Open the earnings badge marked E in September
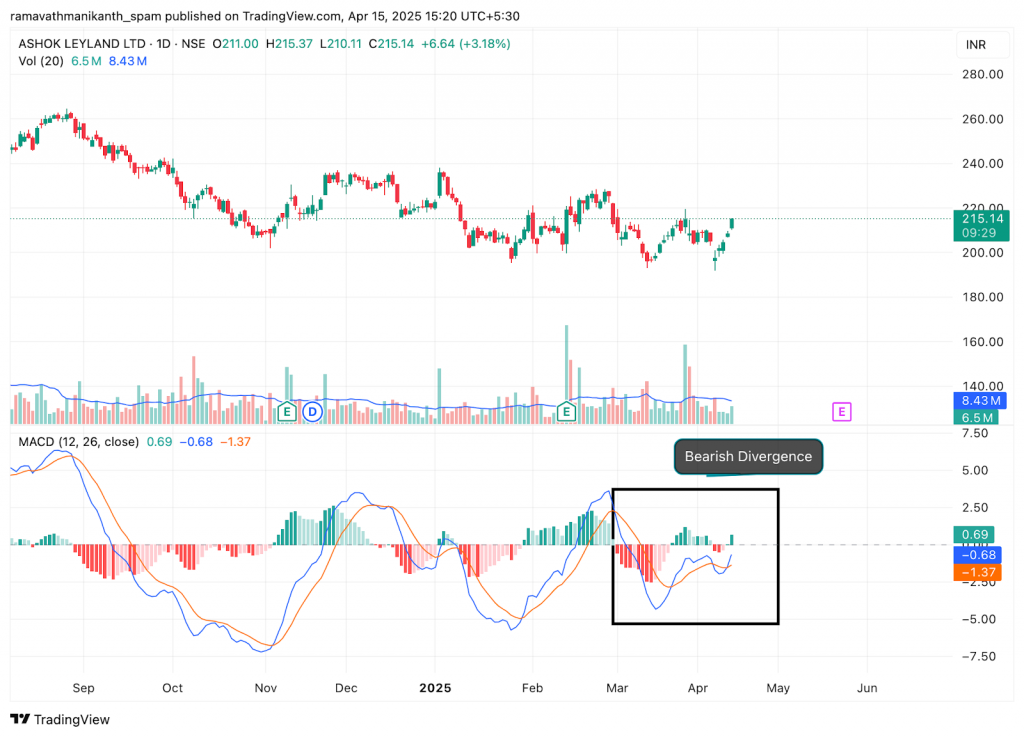The width and height of the screenshot is (1024, 737). (x=287, y=411)
